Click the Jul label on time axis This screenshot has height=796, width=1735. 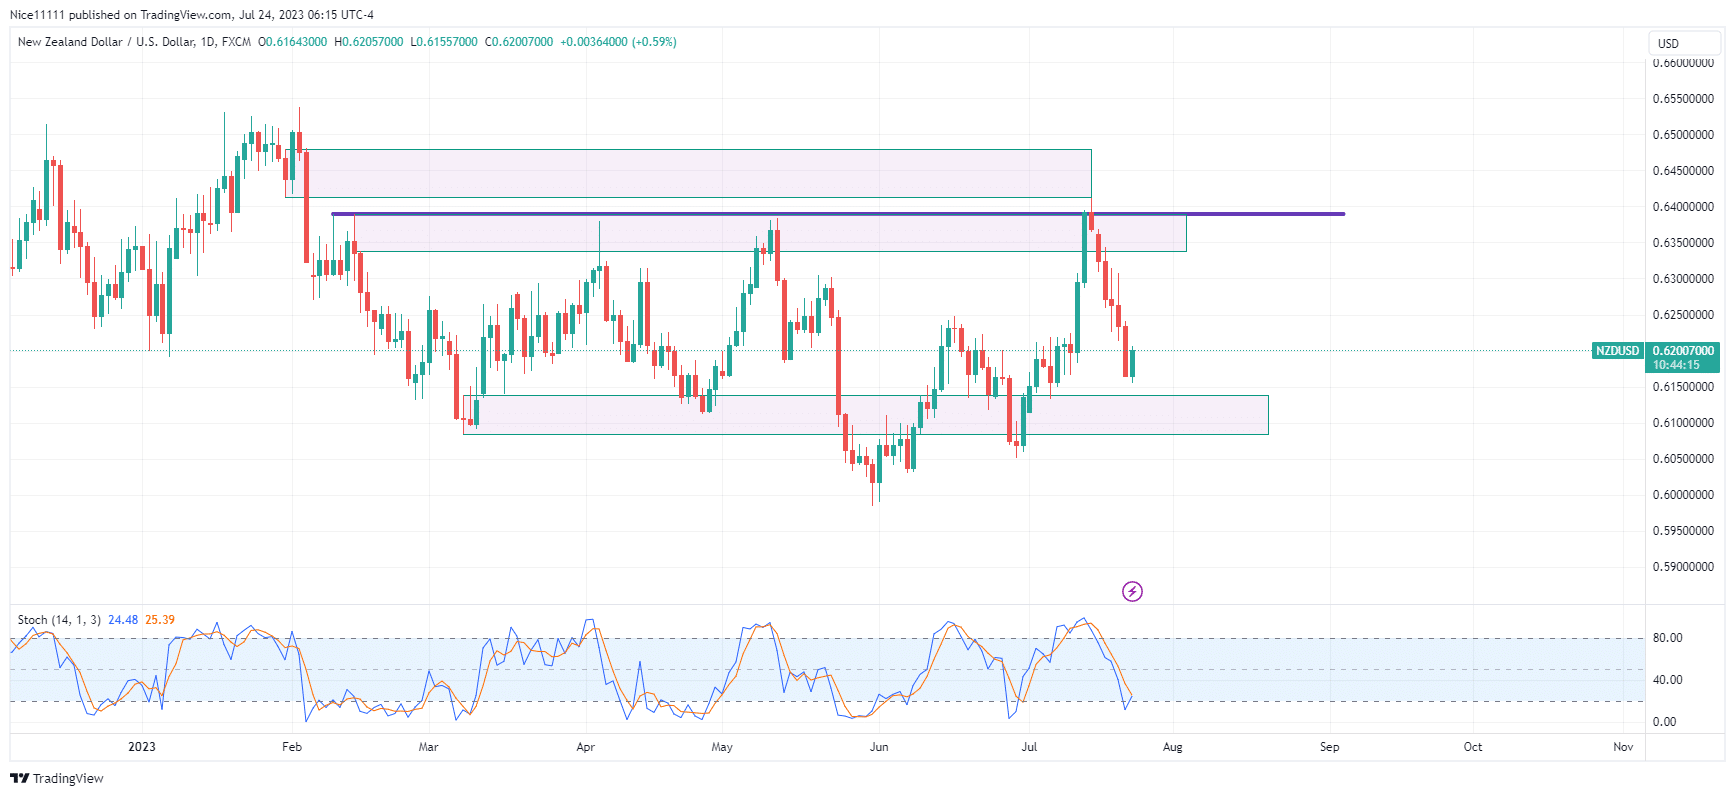1029,747
